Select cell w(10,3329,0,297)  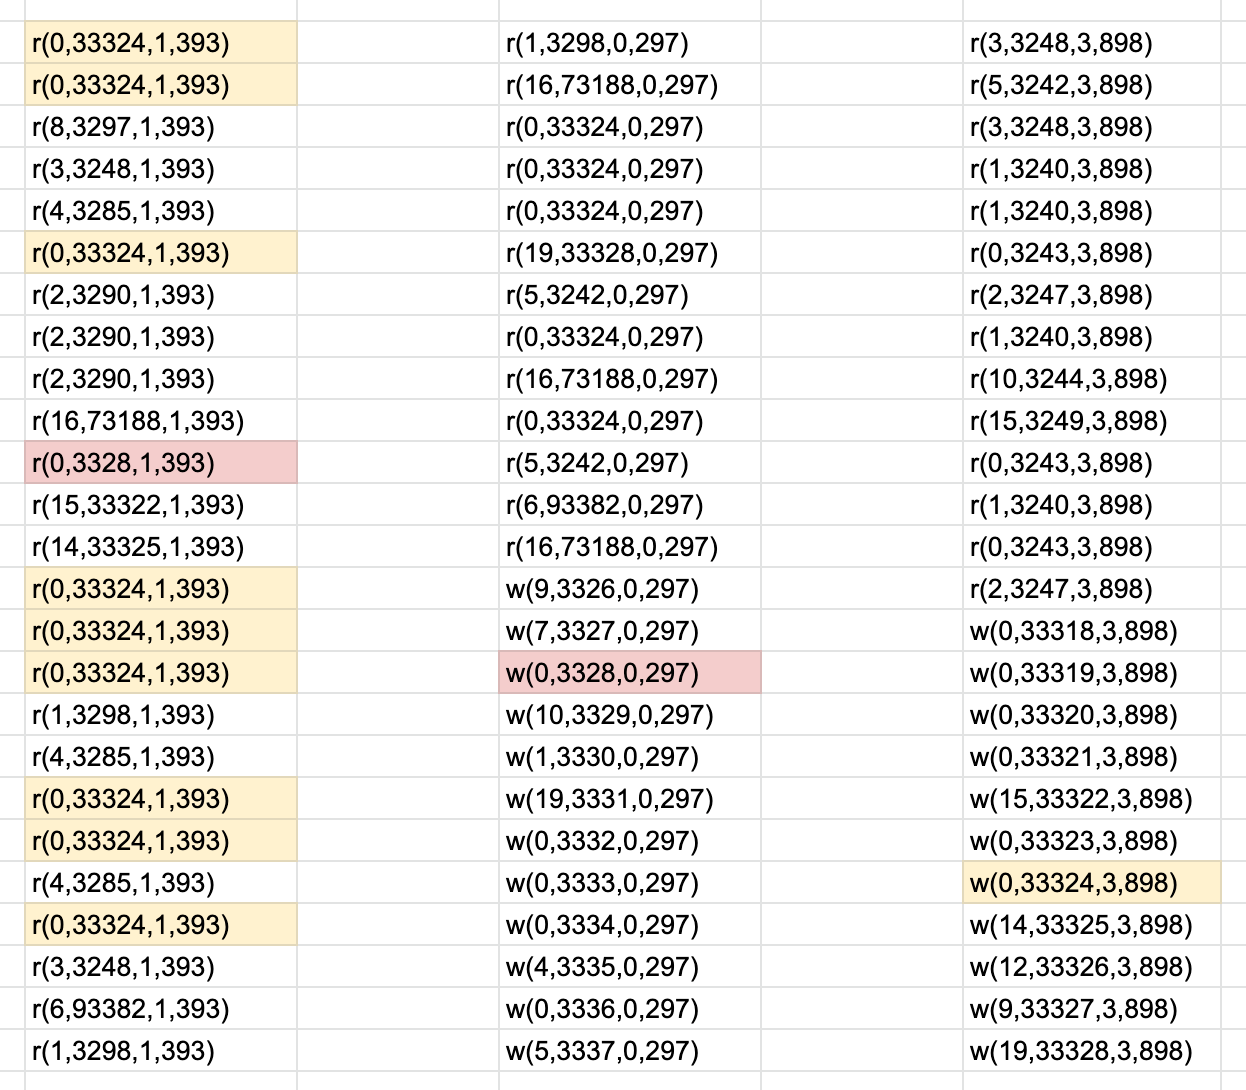(x=630, y=715)
